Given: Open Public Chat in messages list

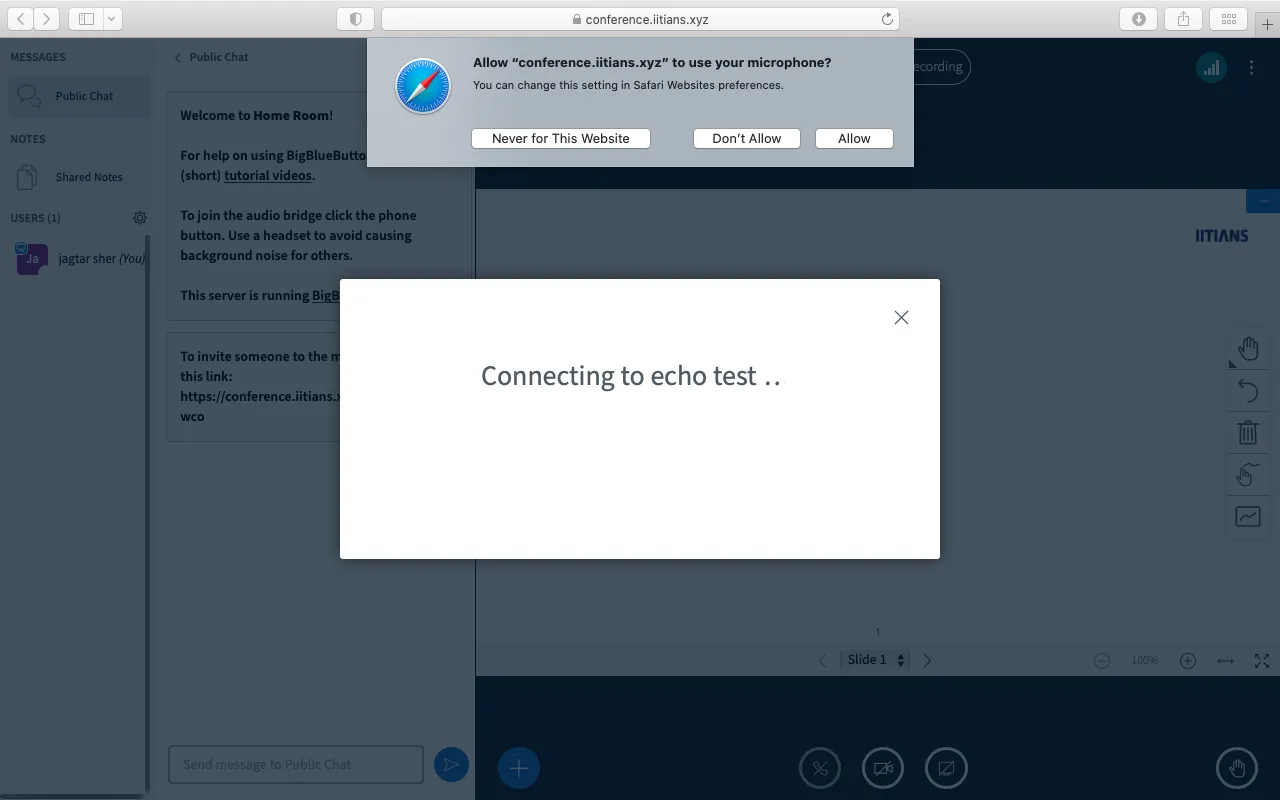Looking at the screenshot, I should [x=80, y=96].
